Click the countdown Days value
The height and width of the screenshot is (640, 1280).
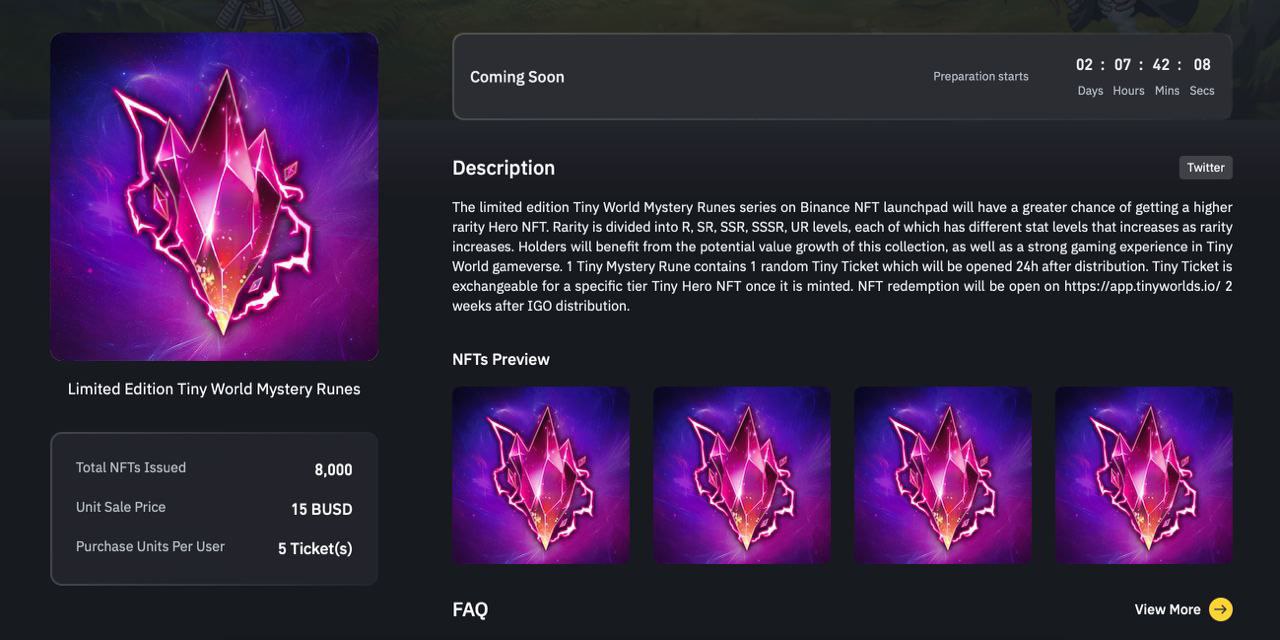[1085, 65]
